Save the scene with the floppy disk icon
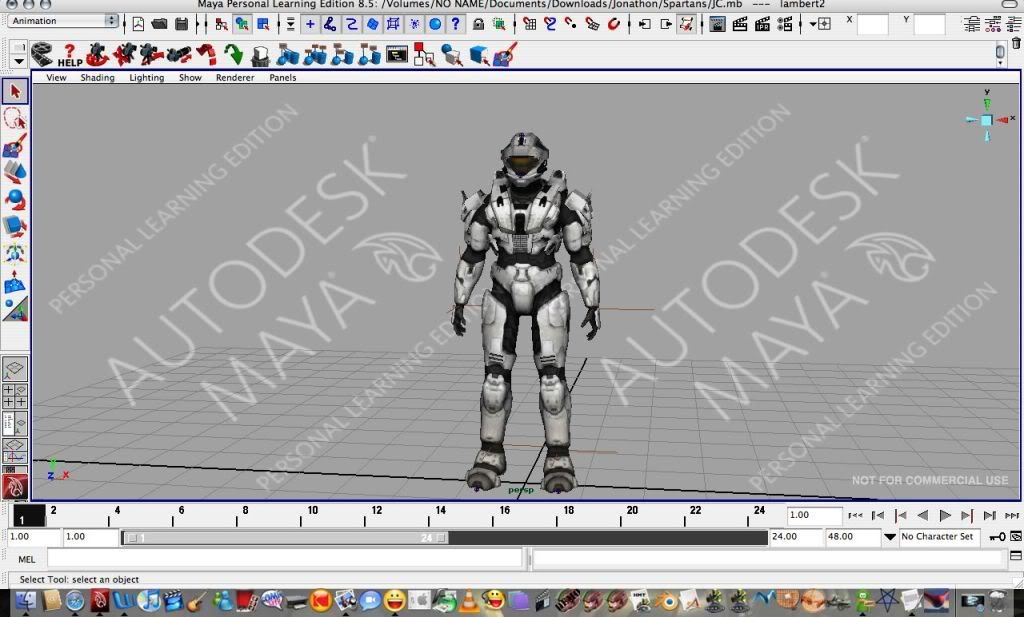 pyautogui.click(x=182, y=24)
